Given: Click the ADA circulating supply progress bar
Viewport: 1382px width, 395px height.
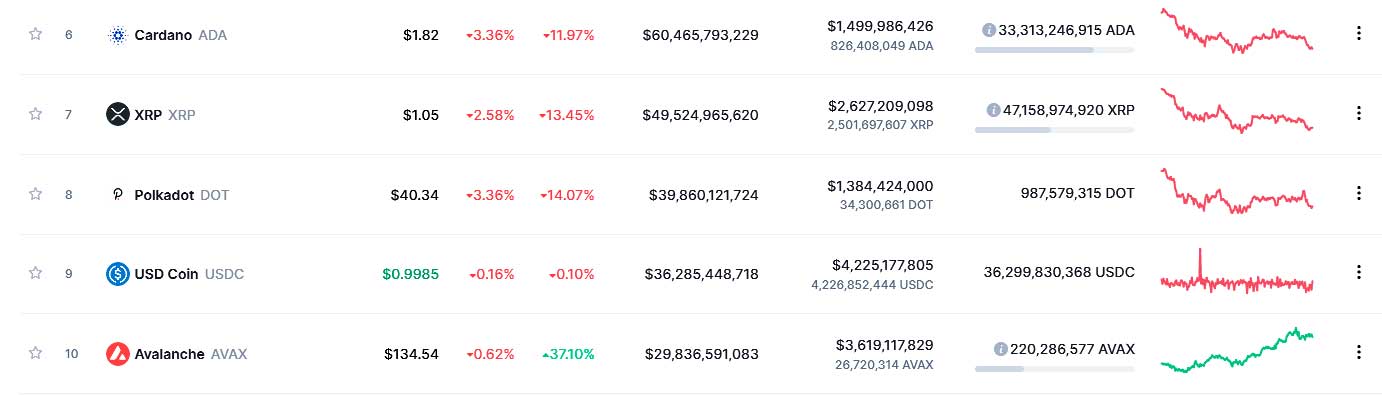Looking at the screenshot, I should (x=1054, y=50).
